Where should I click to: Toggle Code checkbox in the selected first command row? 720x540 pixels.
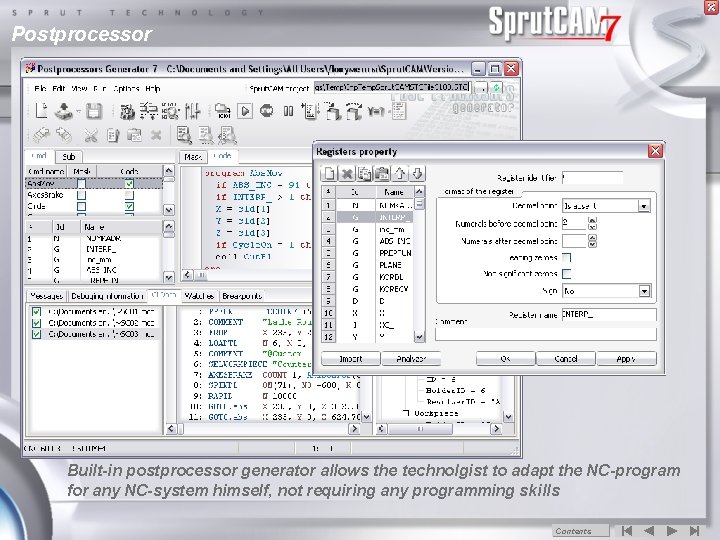point(129,184)
